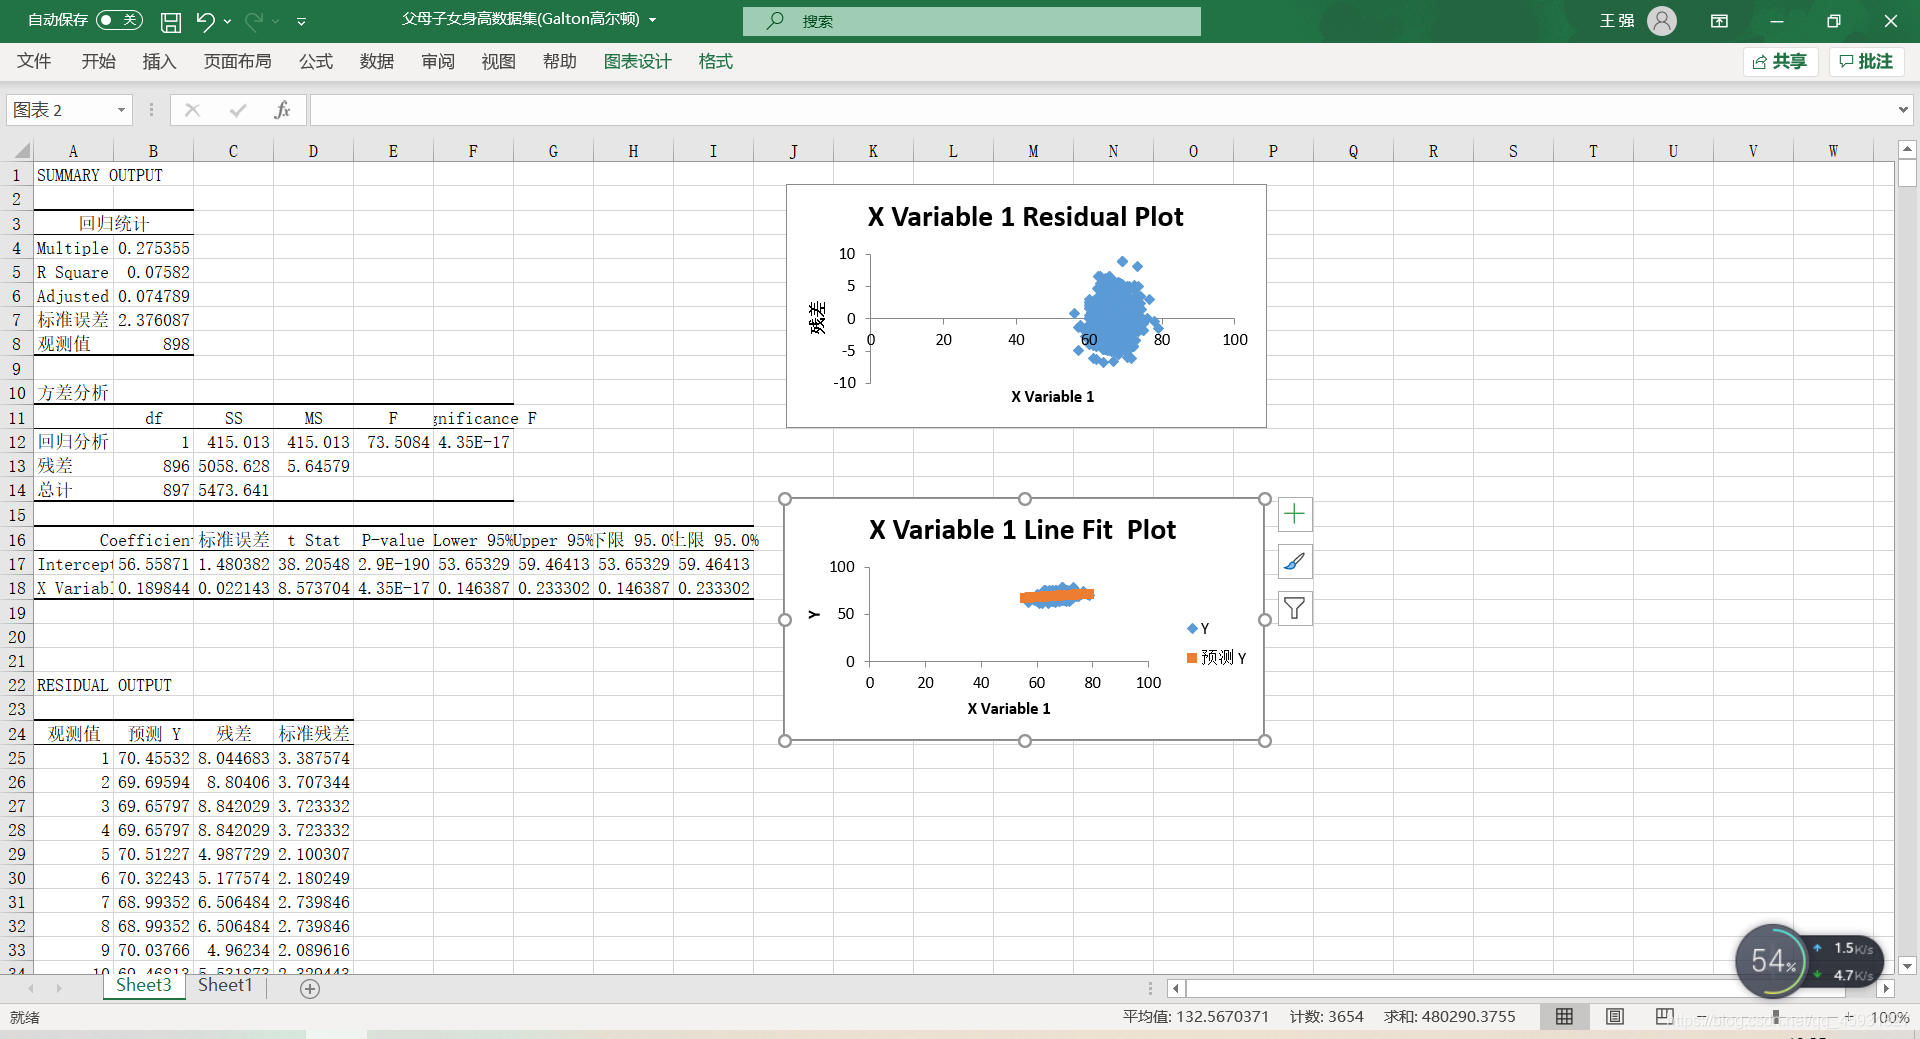Switch to Normal view icon
The height and width of the screenshot is (1039, 1920).
[1564, 1016]
